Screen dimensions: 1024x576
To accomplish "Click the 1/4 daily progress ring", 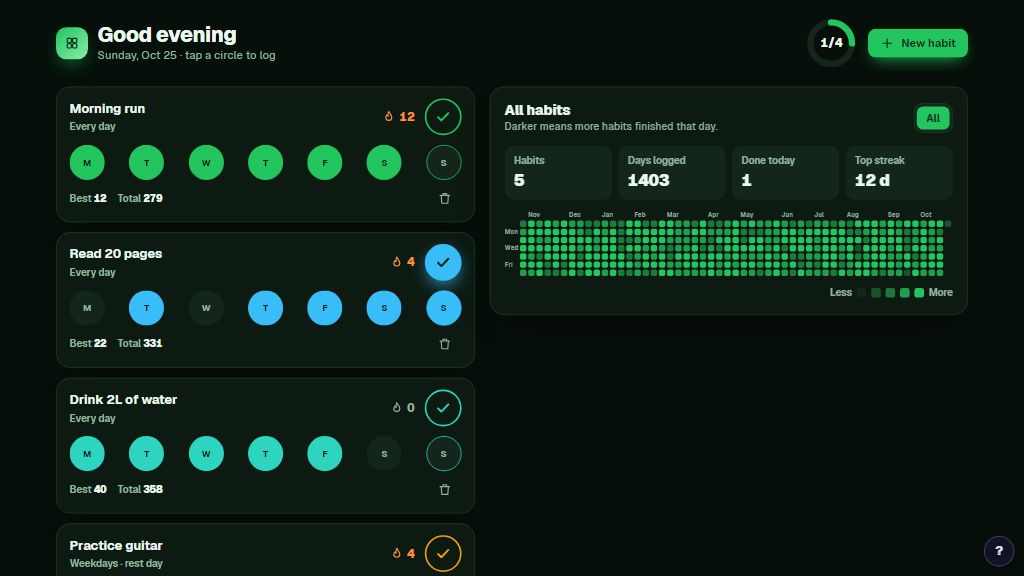I will 831,43.
